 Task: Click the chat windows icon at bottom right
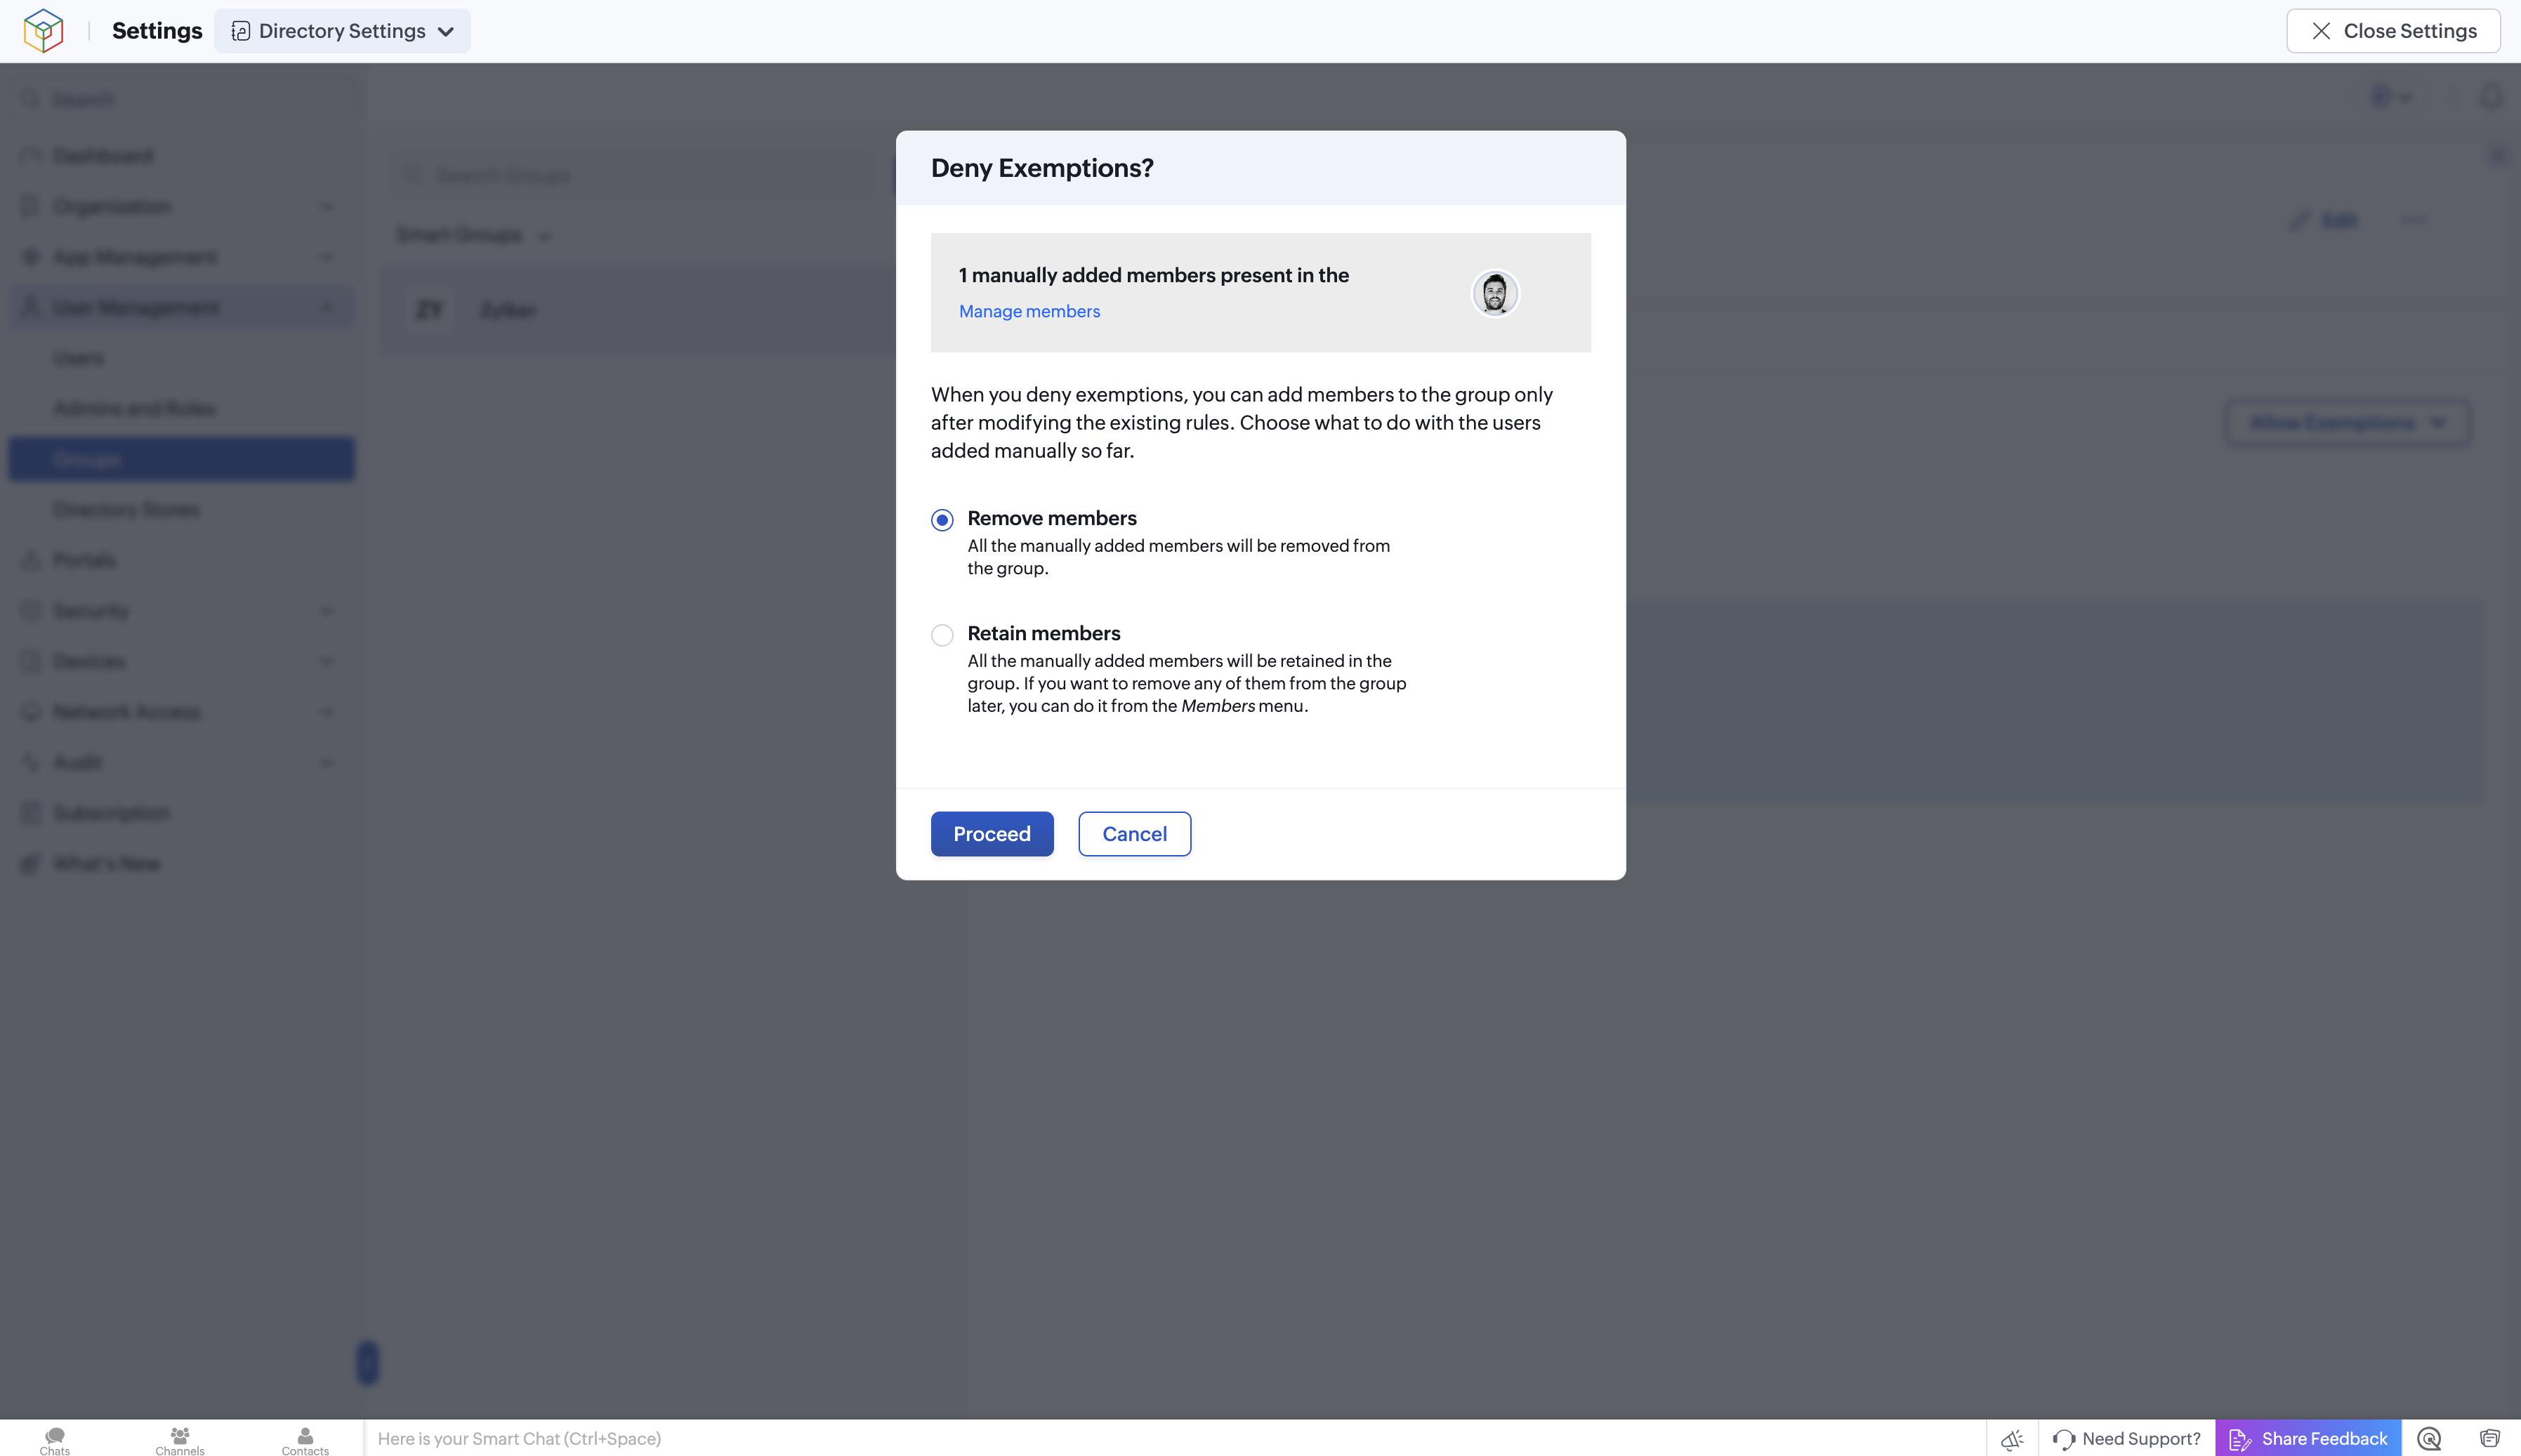click(2490, 1439)
